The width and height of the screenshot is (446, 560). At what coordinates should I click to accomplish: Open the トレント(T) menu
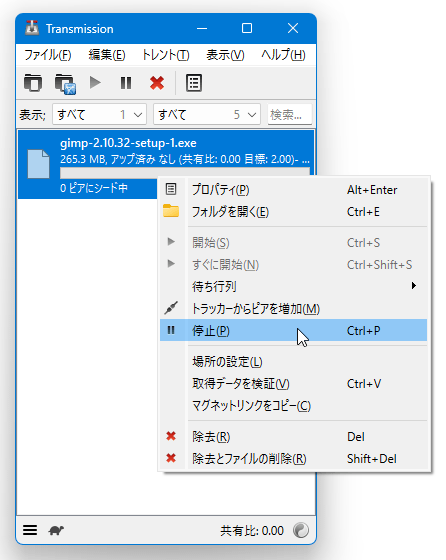[165, 55]
